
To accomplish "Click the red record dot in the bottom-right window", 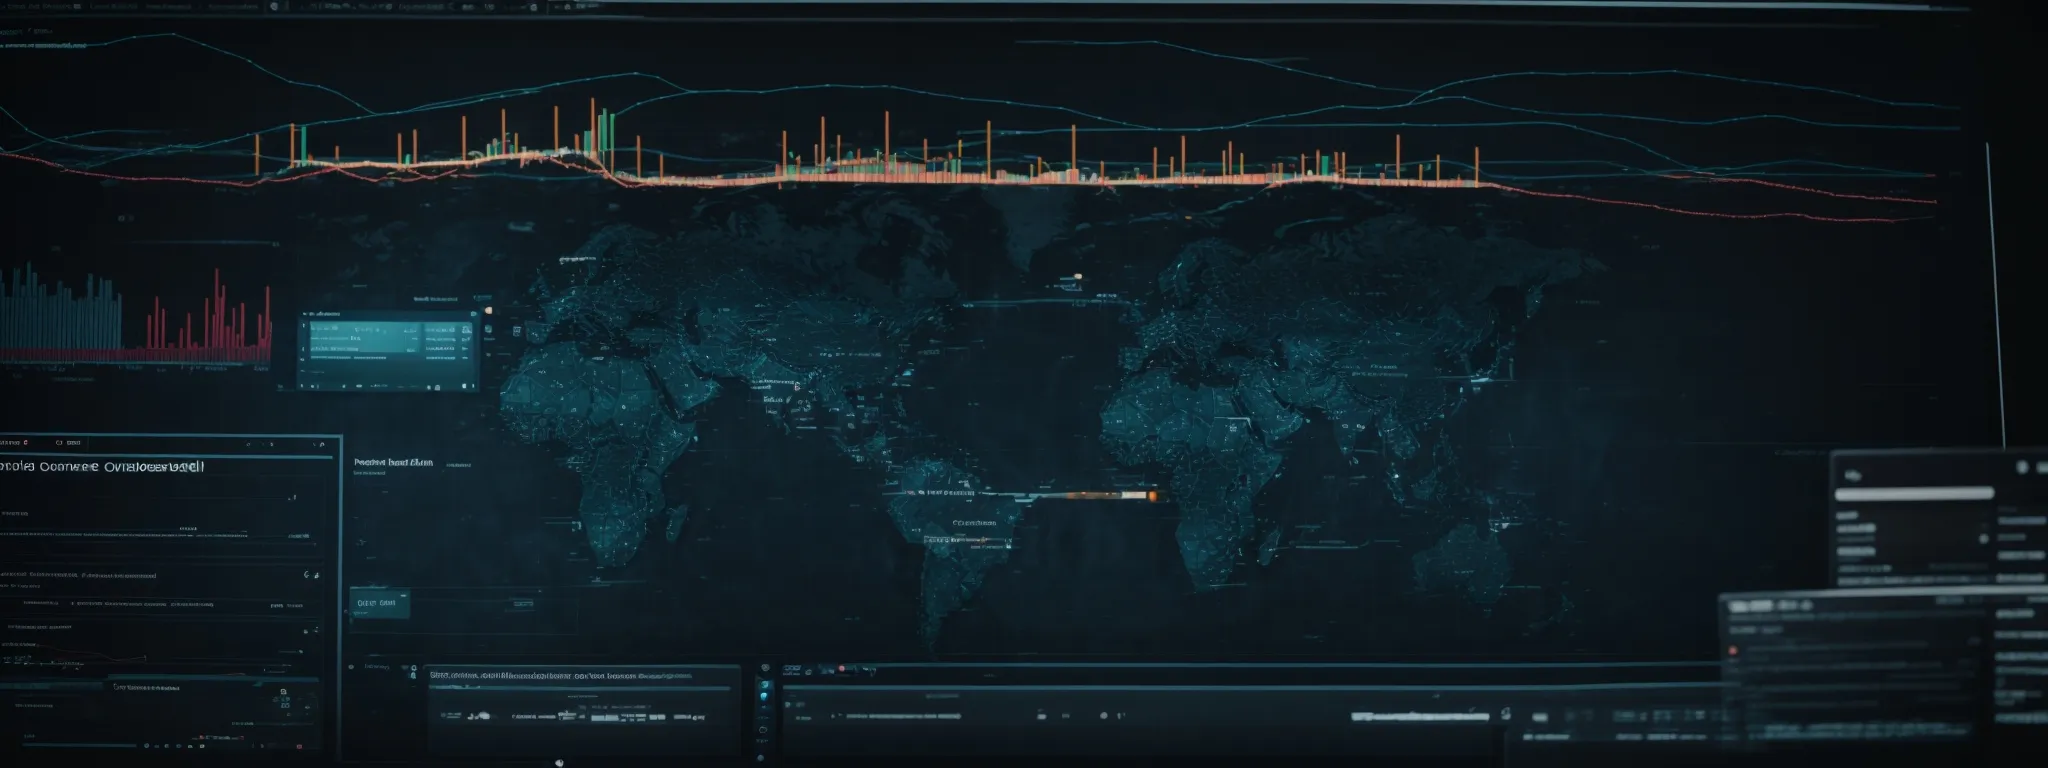I will point(1735,650).
